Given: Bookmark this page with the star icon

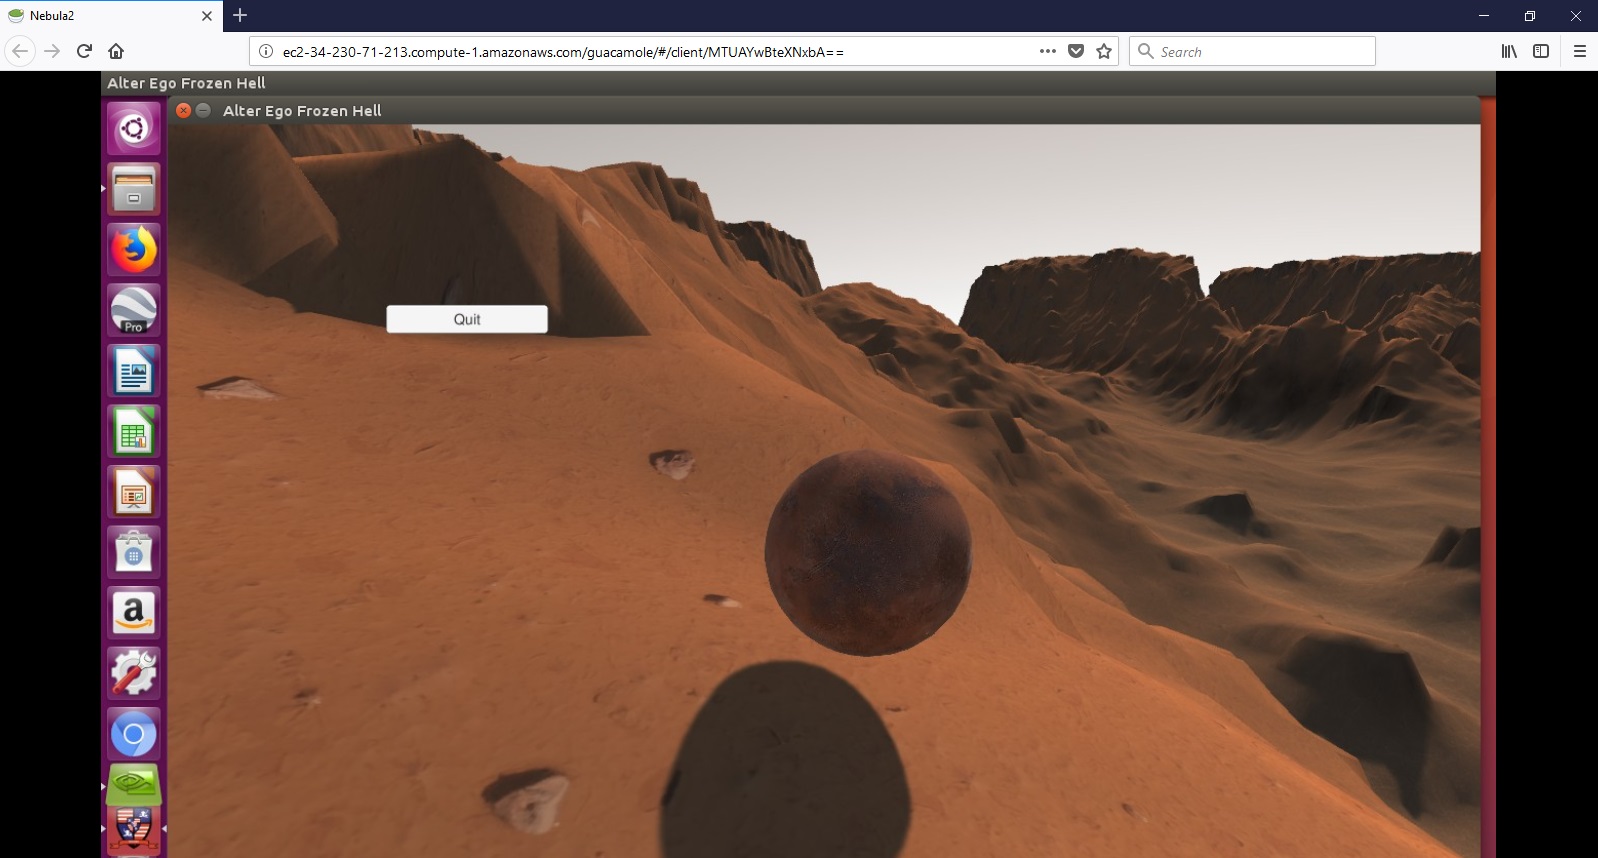Looking at the screenshot, I should 1104,51.
